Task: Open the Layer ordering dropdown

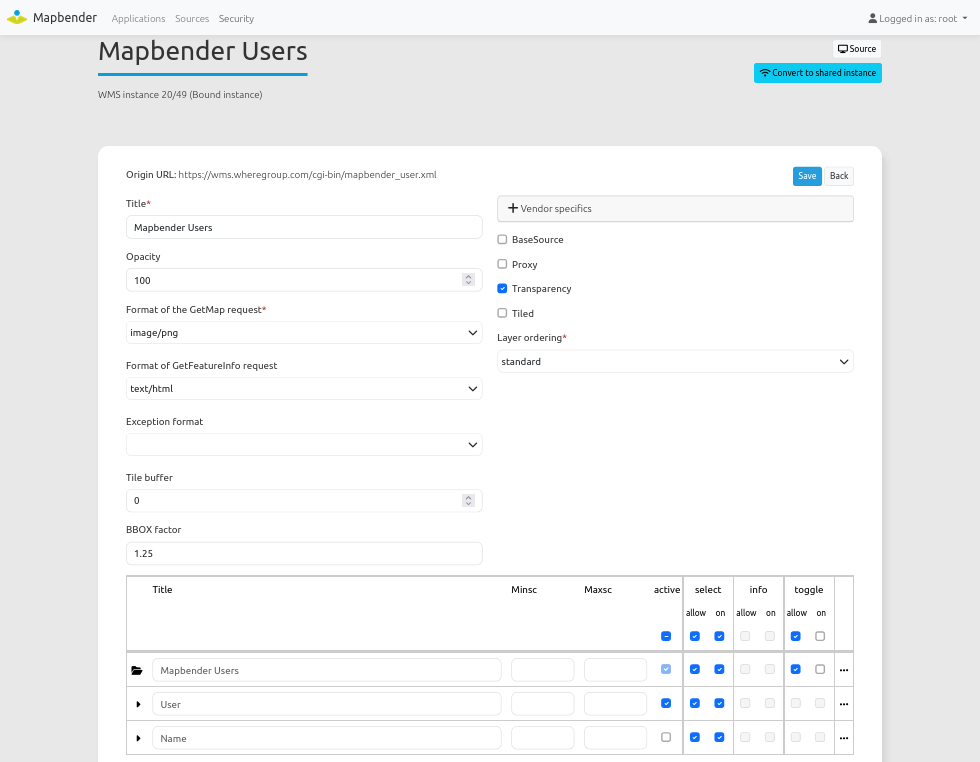Action: coord(675,361)
